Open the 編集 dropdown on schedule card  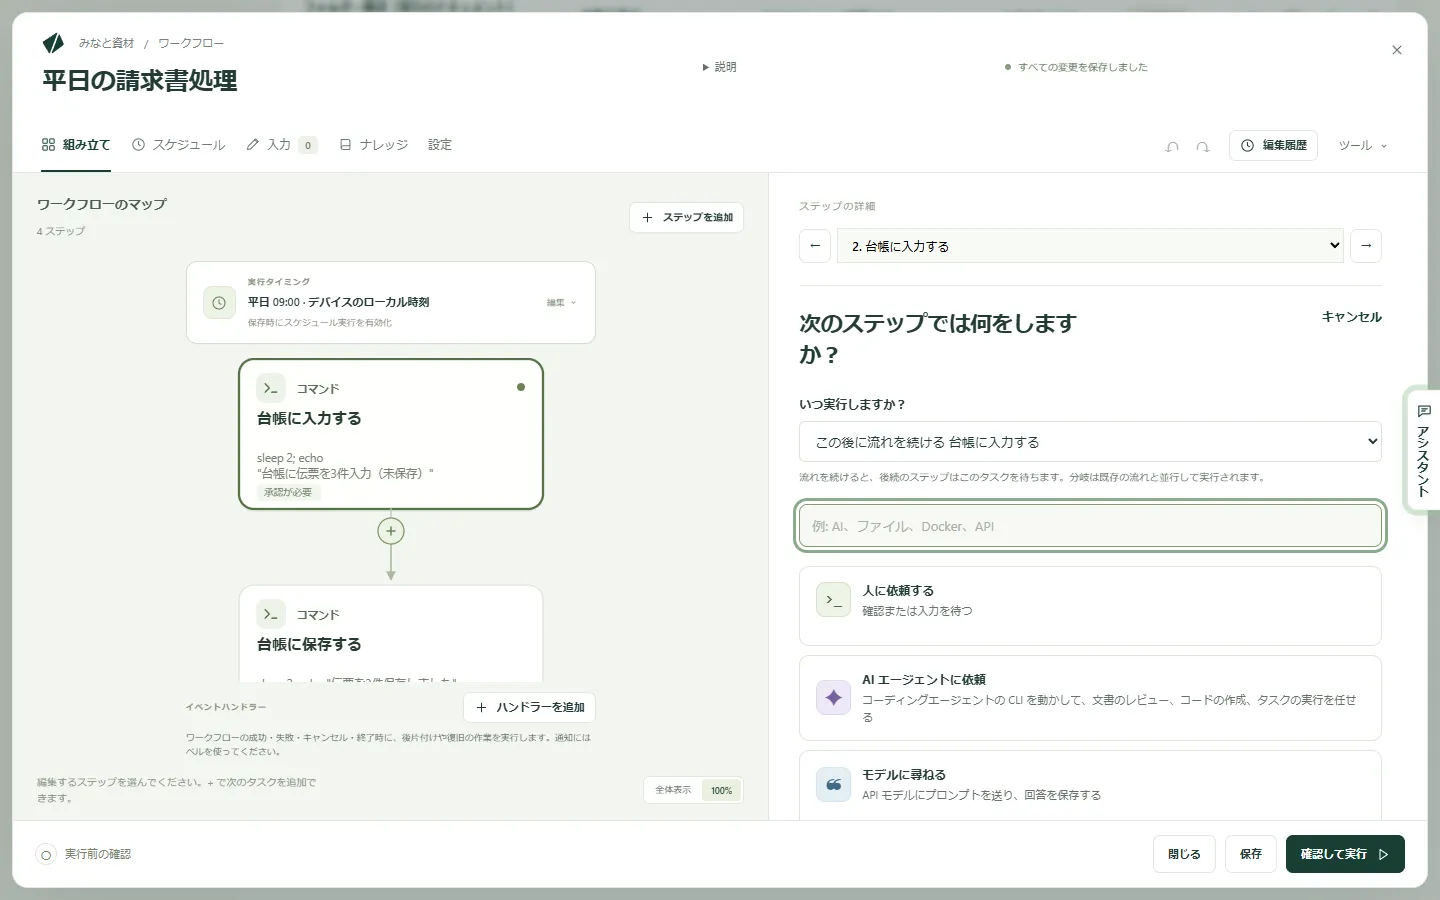pyautogui.click(x=561, y=303)
